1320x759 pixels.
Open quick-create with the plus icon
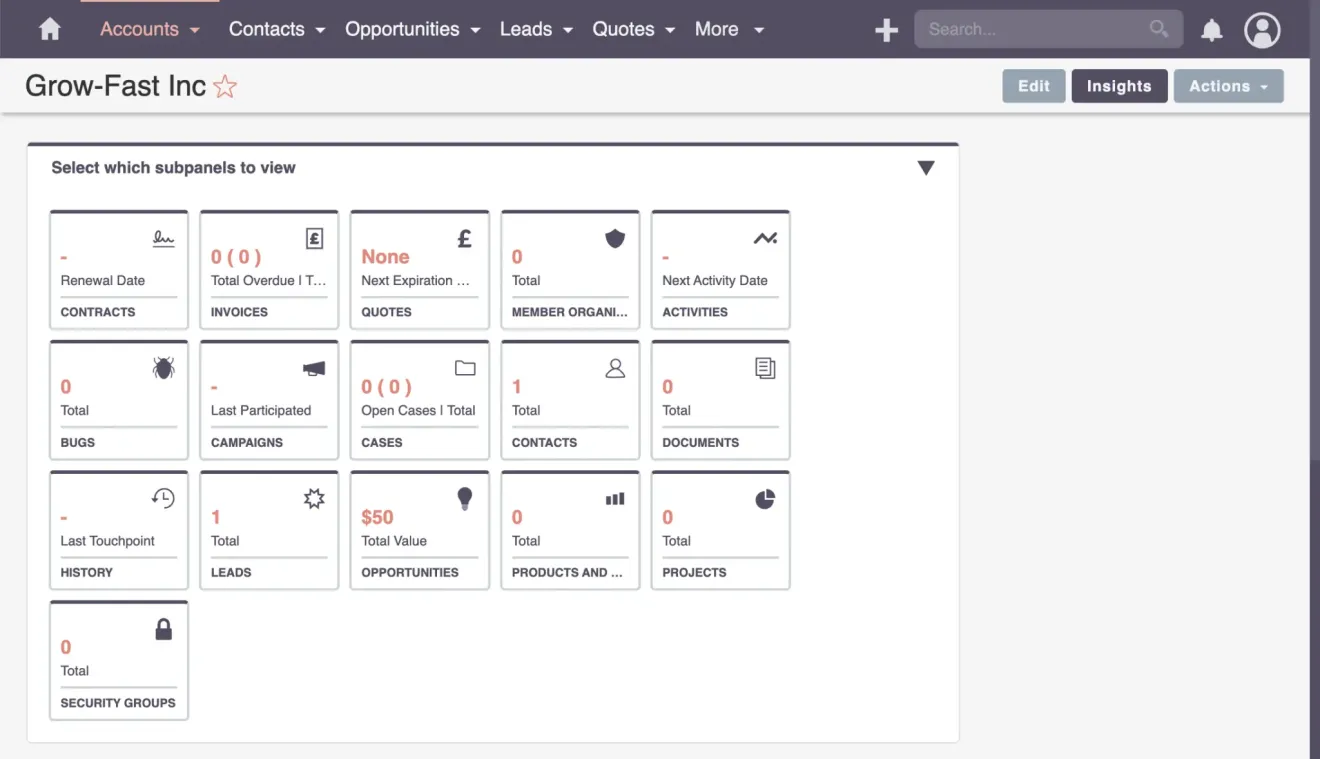pos(886,29)
